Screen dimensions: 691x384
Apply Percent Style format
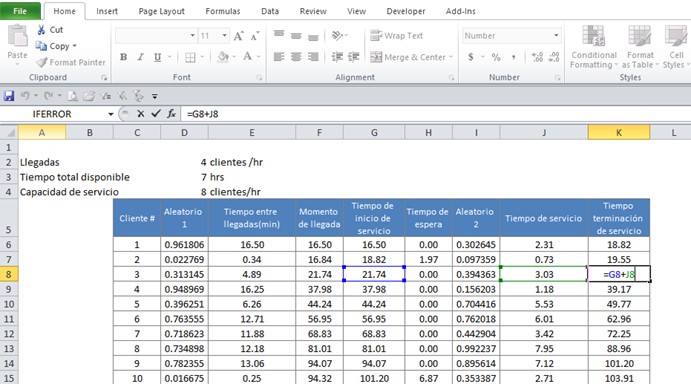(496, 57)
